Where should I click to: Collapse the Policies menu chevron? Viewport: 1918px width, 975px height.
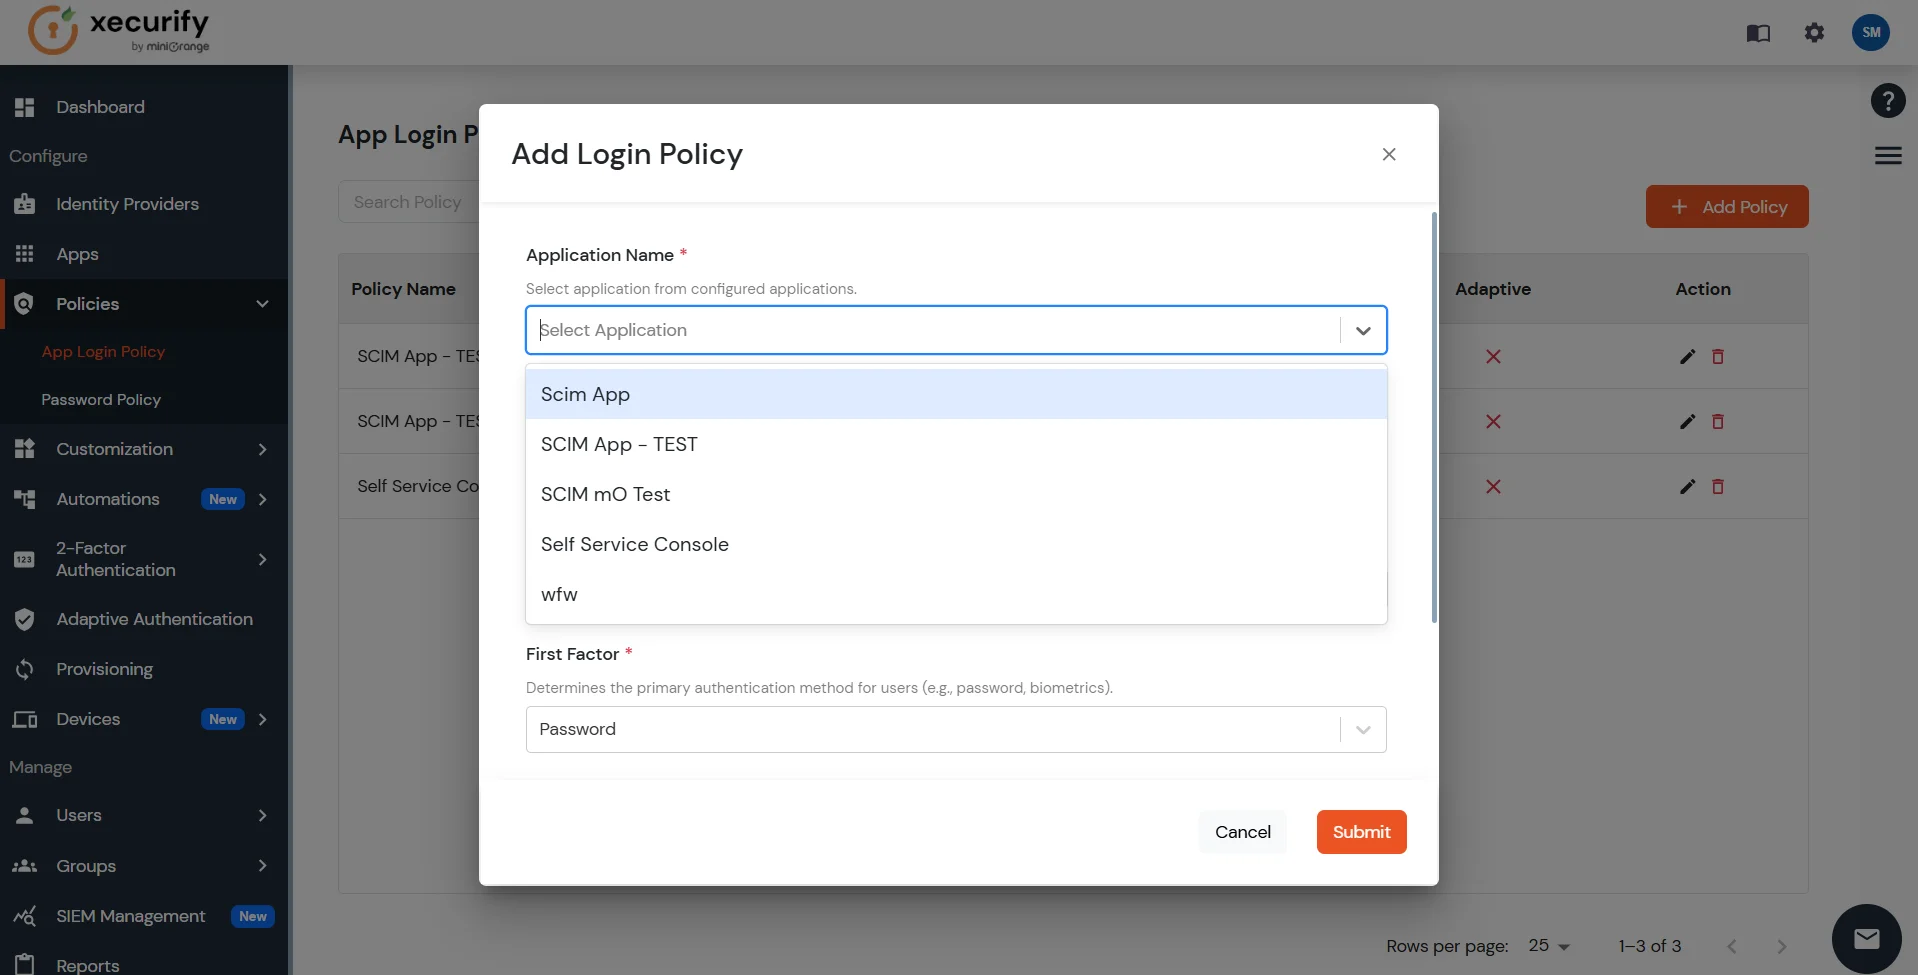[x=262, y=304]
